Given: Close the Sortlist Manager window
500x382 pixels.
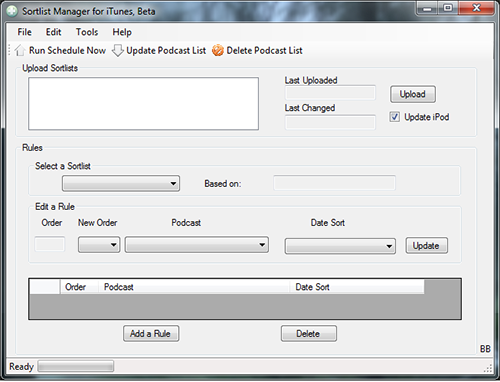Looking at the screenshot, I should point(476,8).
